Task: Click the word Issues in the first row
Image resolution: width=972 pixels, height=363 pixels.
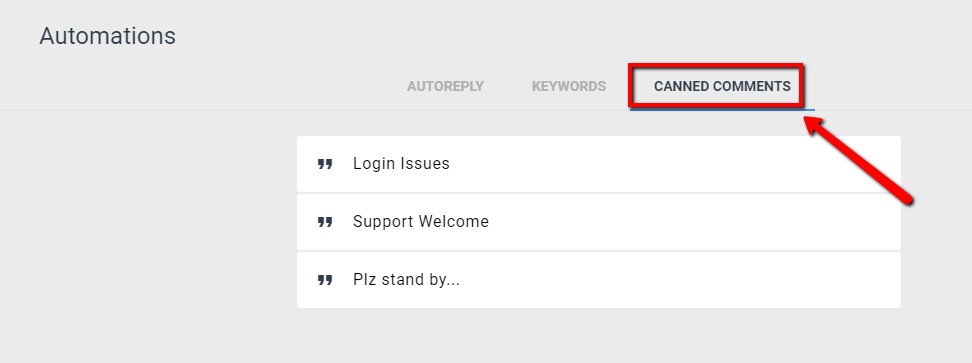Action: pyautogui.click(x=425, y=164)
